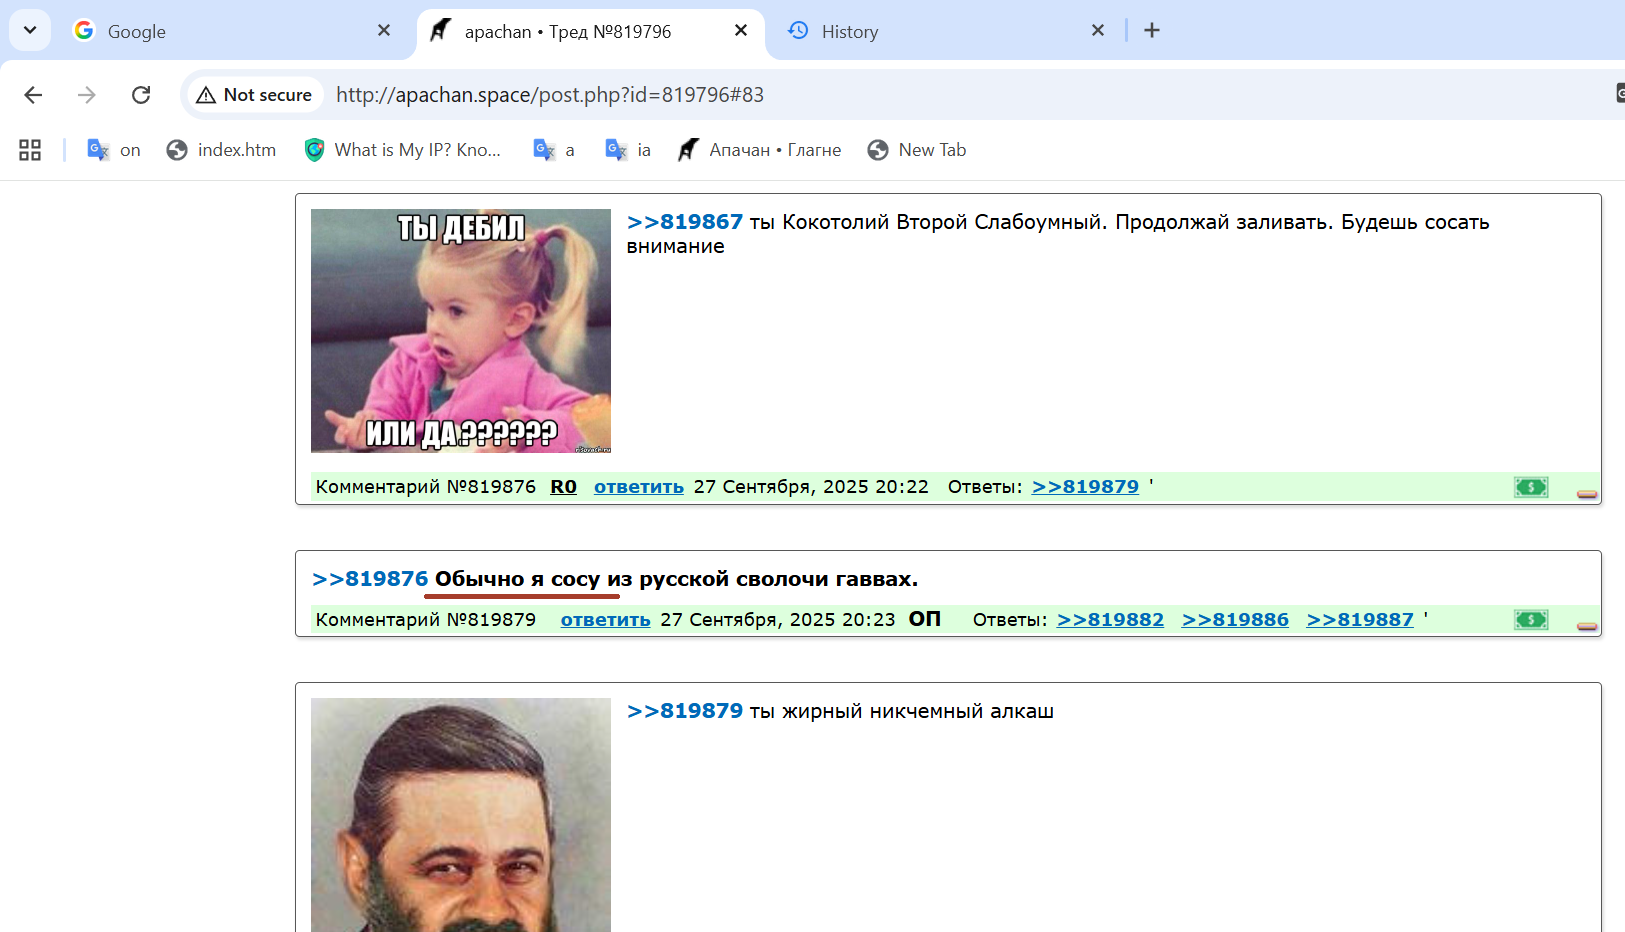Click the address bar URL
The width and height of the screenshot is (1625, 932).
pos(550,95)
